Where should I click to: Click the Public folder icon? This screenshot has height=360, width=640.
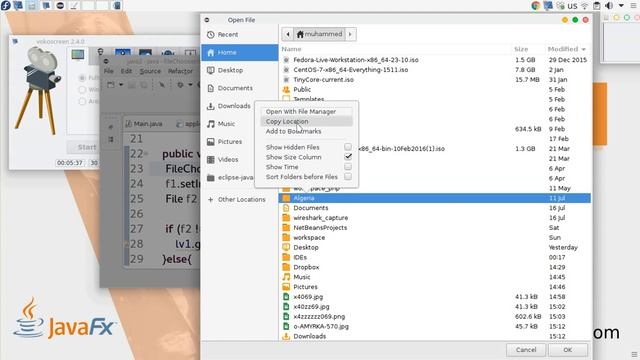pyautogui.click(x=286, y=89)
